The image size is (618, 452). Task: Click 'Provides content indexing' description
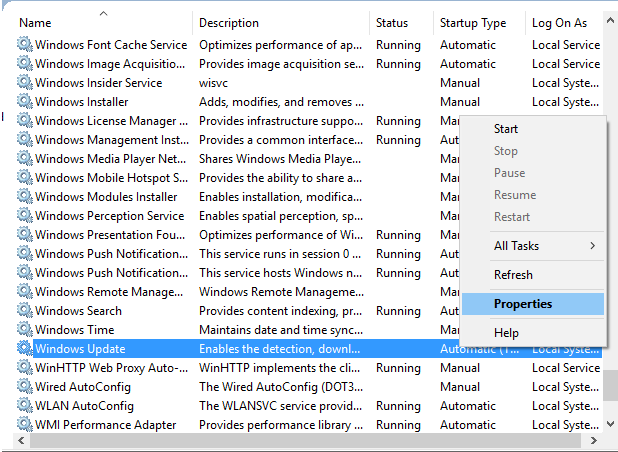pos(281,311)
